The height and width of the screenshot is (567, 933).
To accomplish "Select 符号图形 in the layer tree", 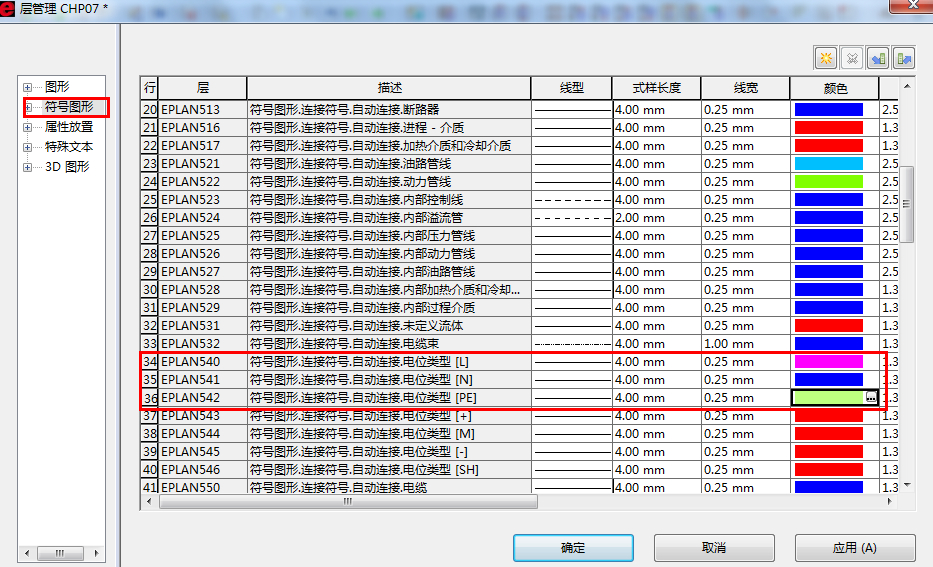I will click(x=69, y=107).
